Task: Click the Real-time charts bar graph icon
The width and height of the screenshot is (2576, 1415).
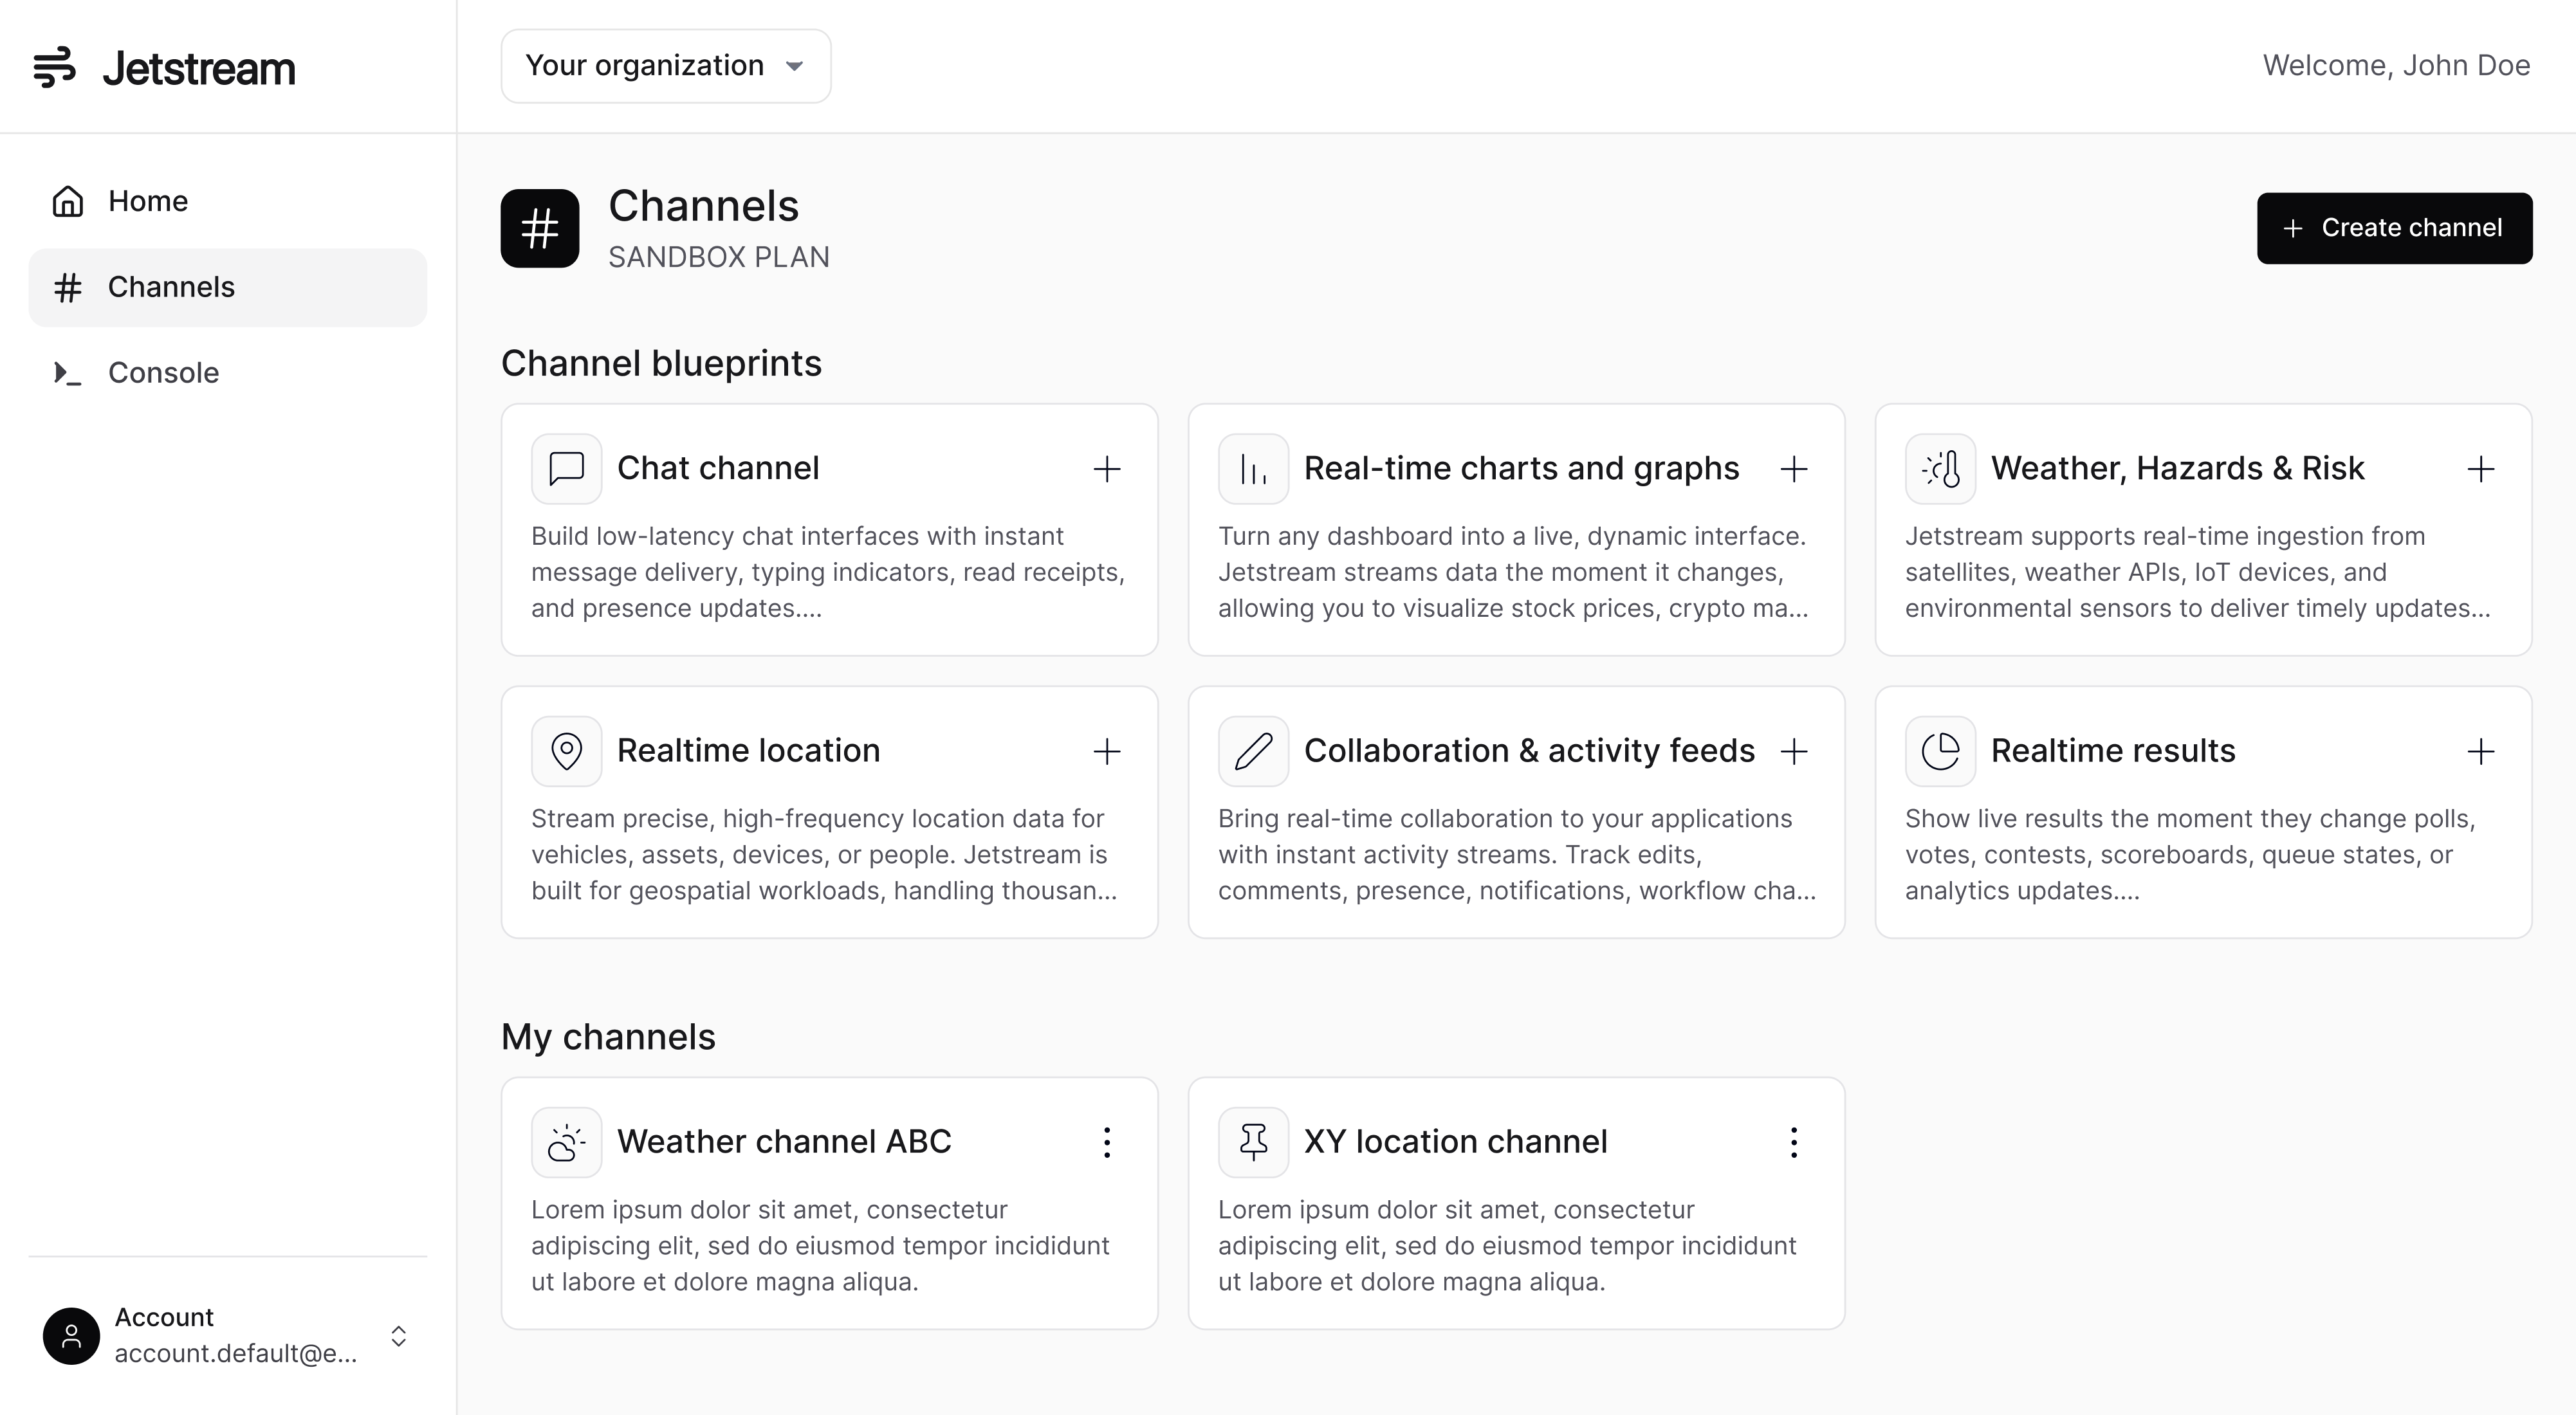Action: 1254,468
